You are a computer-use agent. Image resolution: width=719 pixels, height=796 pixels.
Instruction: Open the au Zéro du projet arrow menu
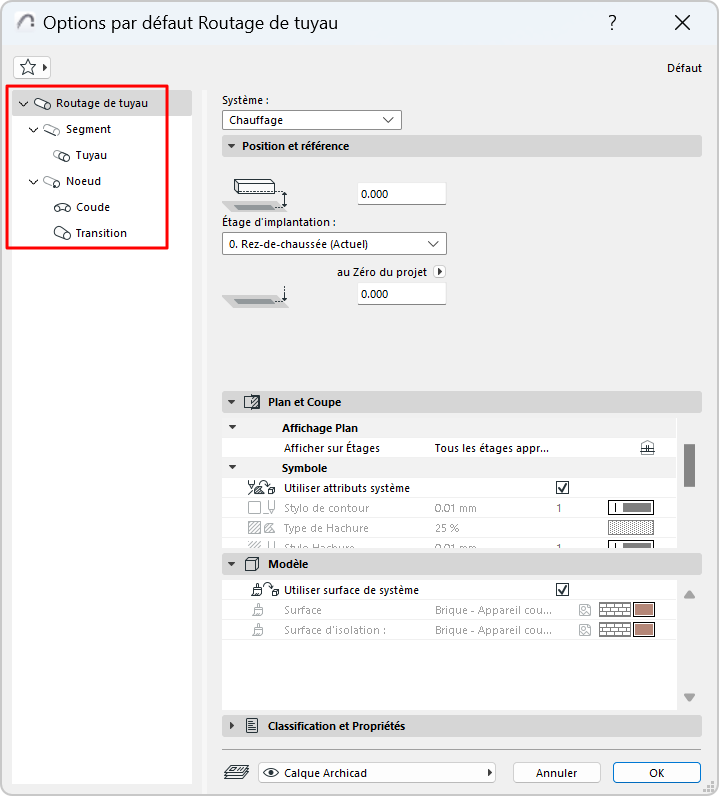pos(440,272)
